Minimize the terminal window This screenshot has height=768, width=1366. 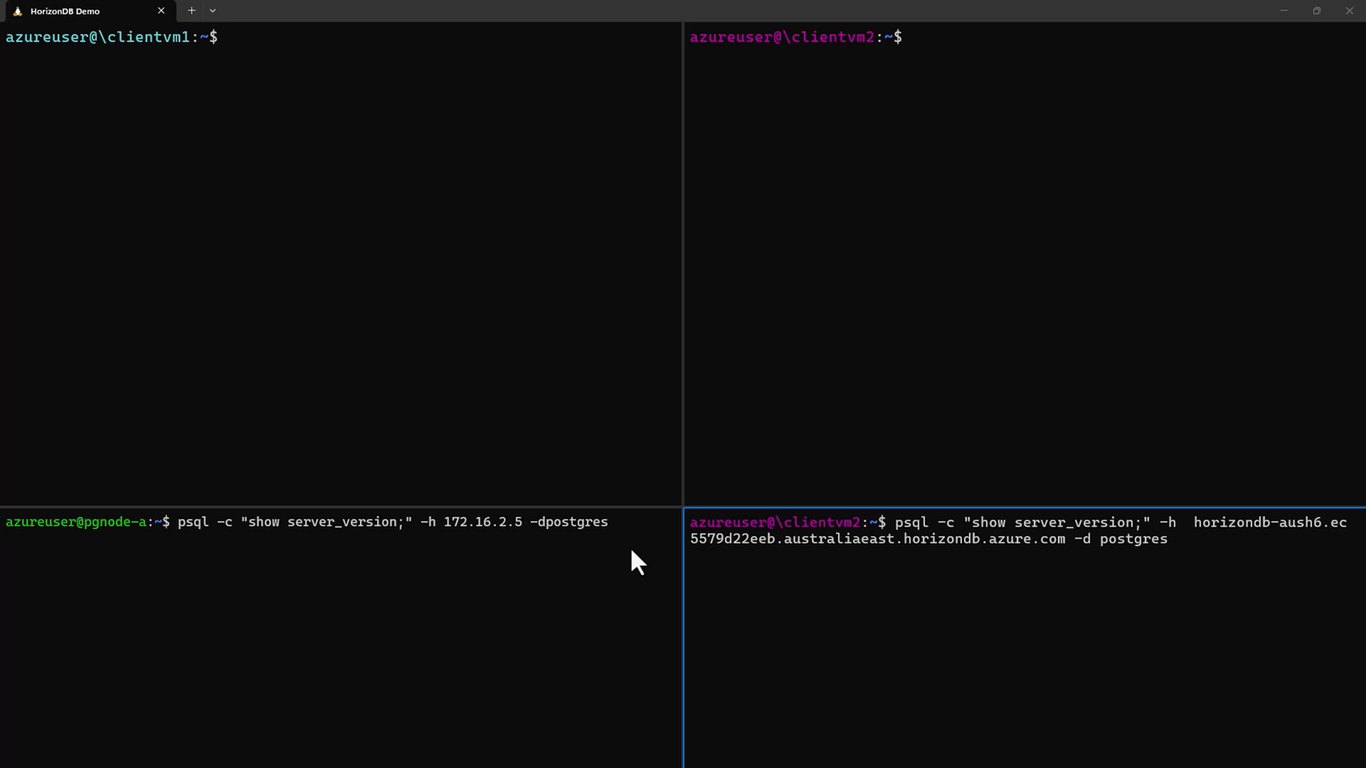point(1284,11)
